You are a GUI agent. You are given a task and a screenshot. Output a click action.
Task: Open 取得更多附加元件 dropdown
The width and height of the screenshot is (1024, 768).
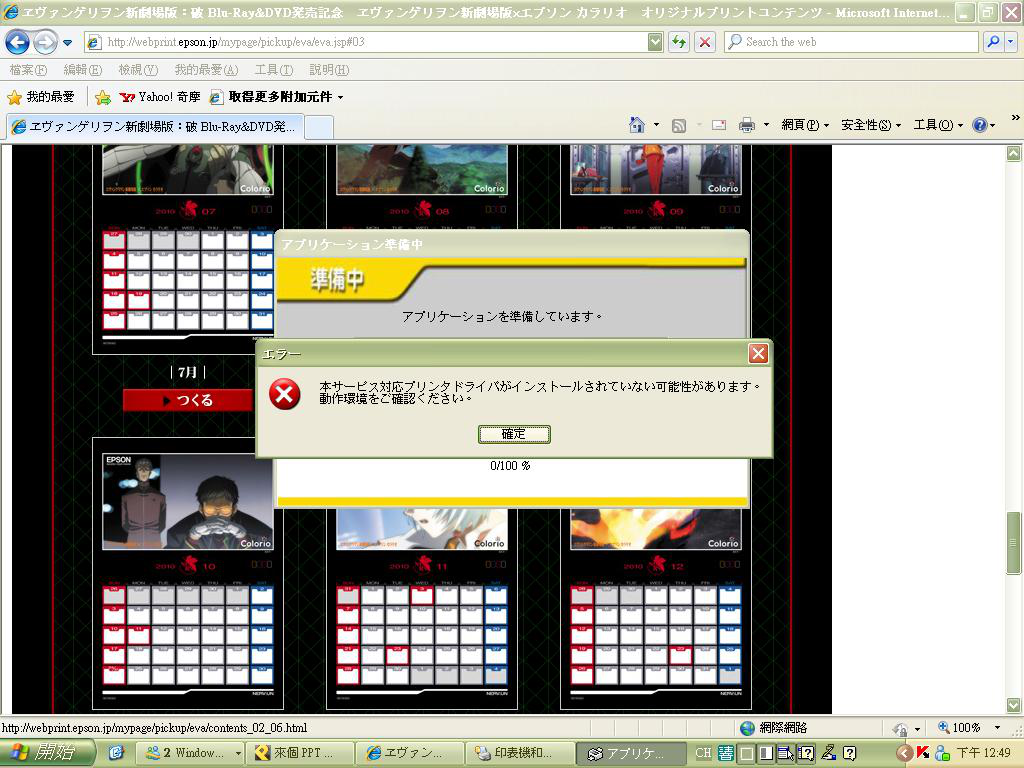[277, 97]
